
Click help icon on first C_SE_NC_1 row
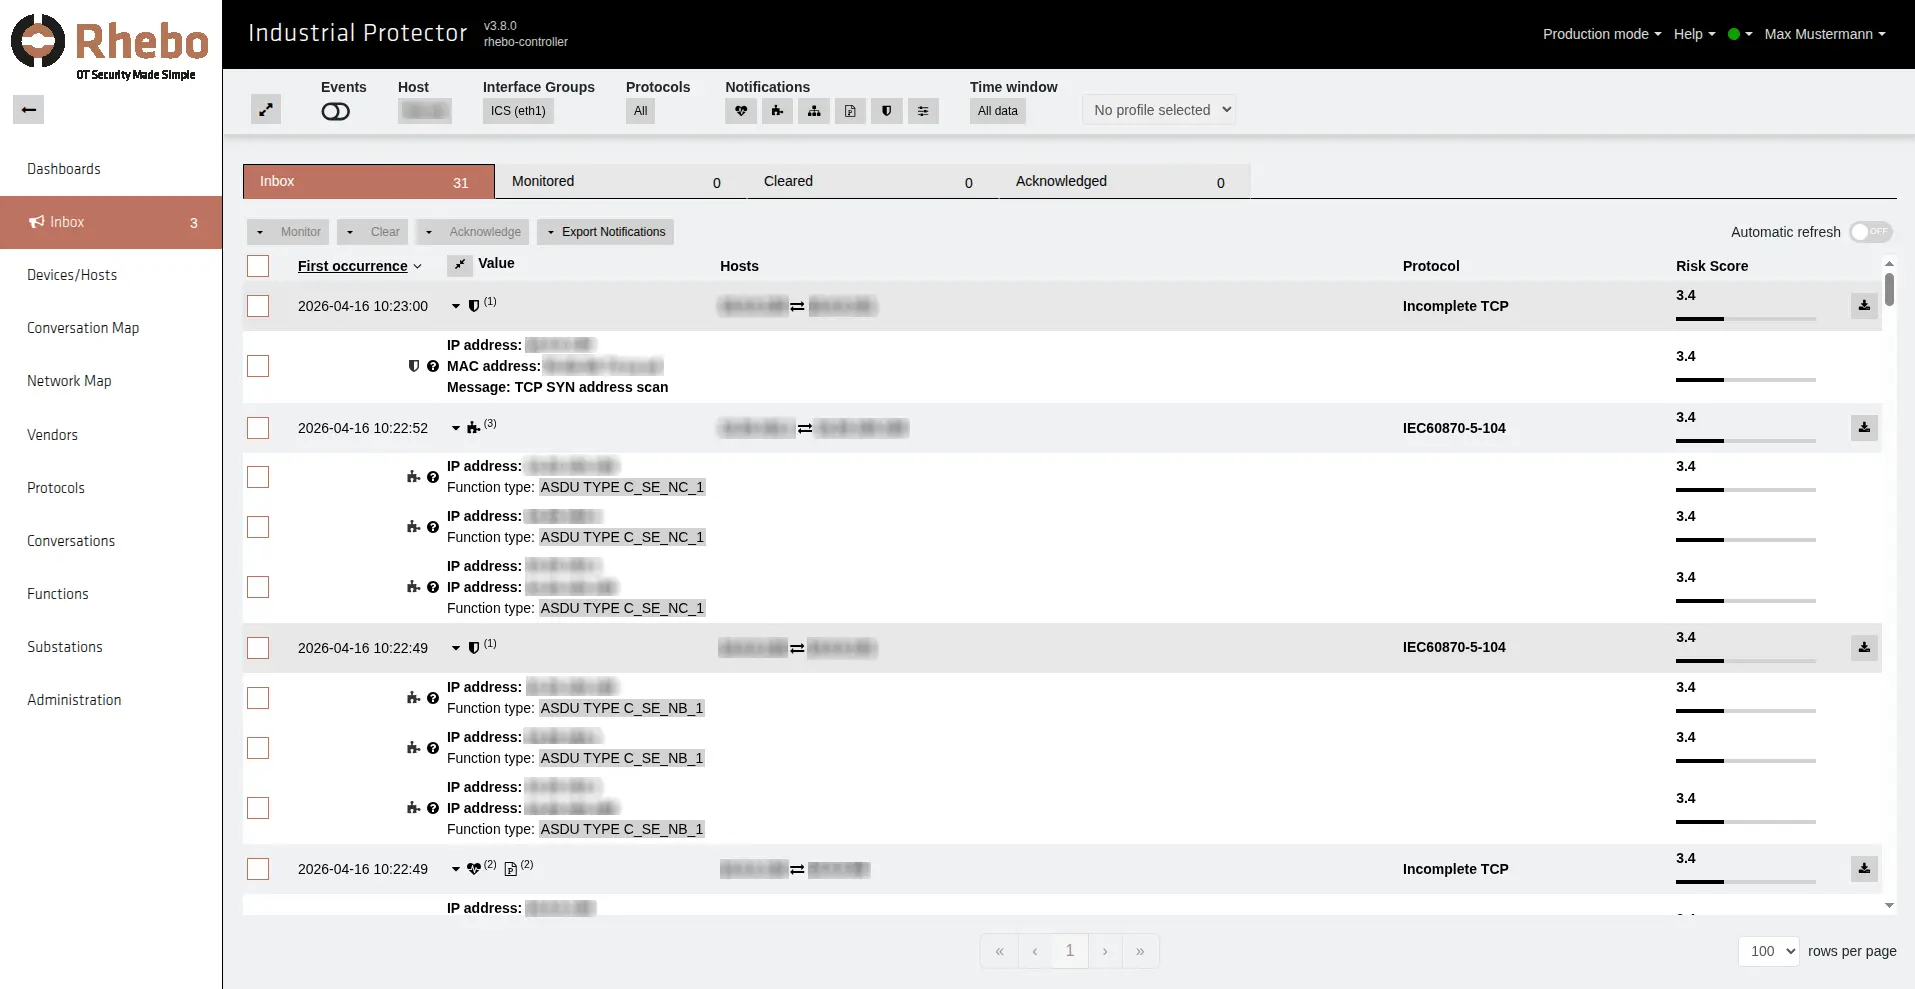tap(433, 477)
